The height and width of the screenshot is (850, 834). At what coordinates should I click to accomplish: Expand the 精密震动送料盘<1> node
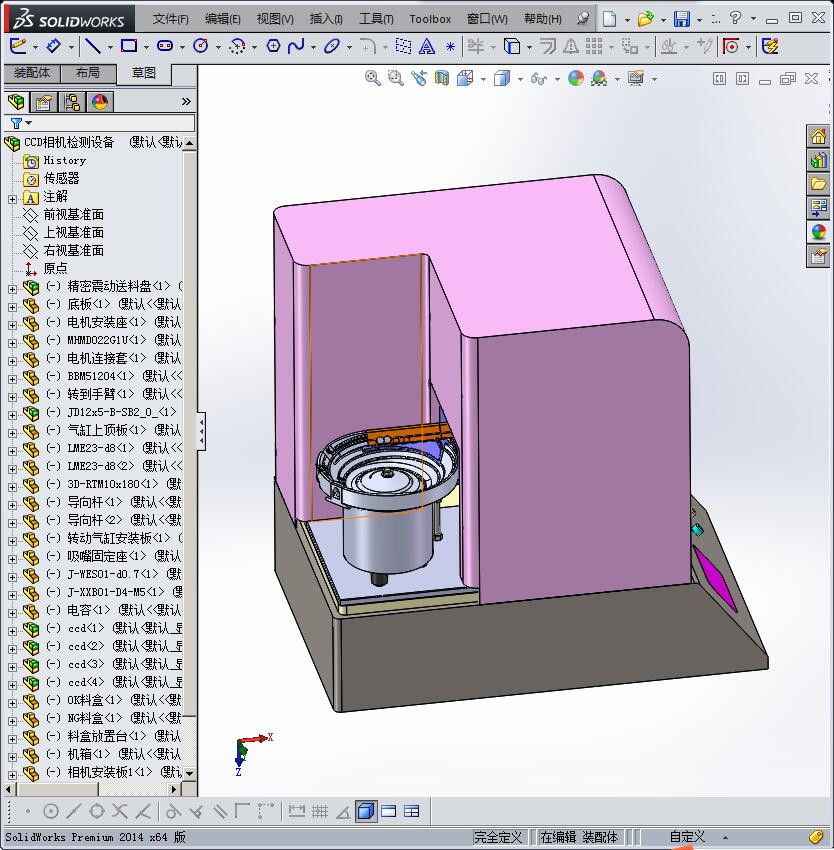[x=12, y=289]
